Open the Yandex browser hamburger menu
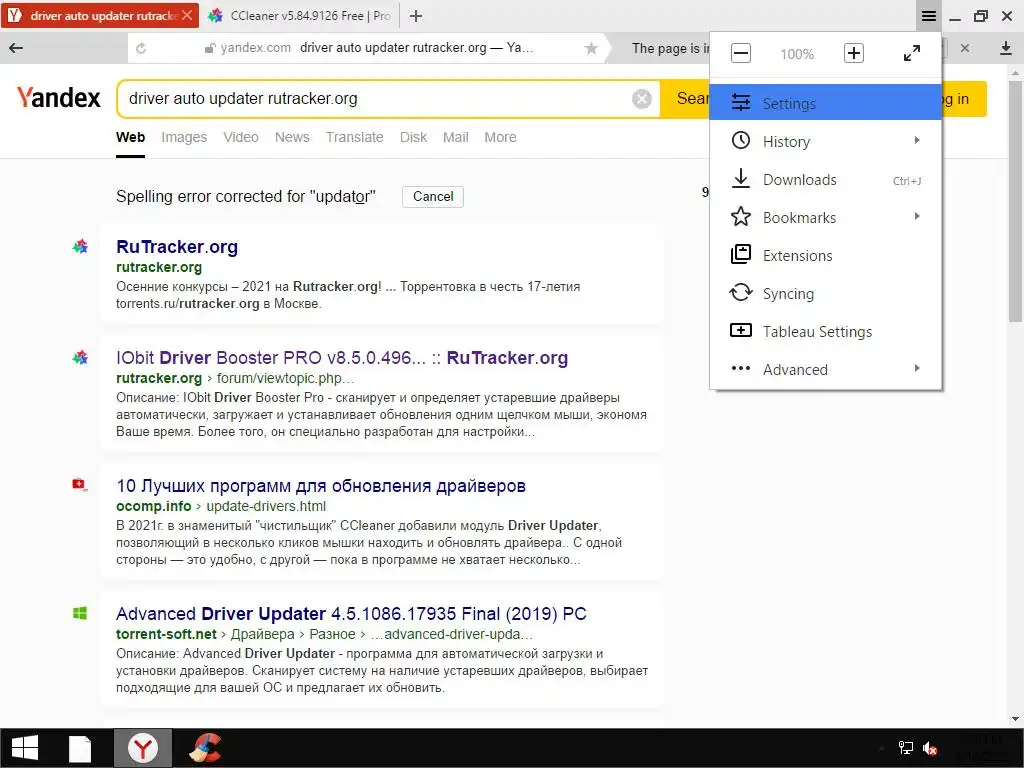 pyautogui.click(x=929, y=16)
